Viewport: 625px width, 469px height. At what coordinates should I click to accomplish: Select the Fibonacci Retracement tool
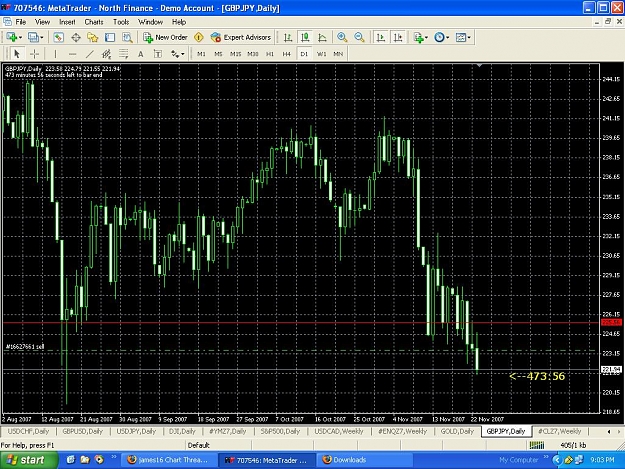124,54
